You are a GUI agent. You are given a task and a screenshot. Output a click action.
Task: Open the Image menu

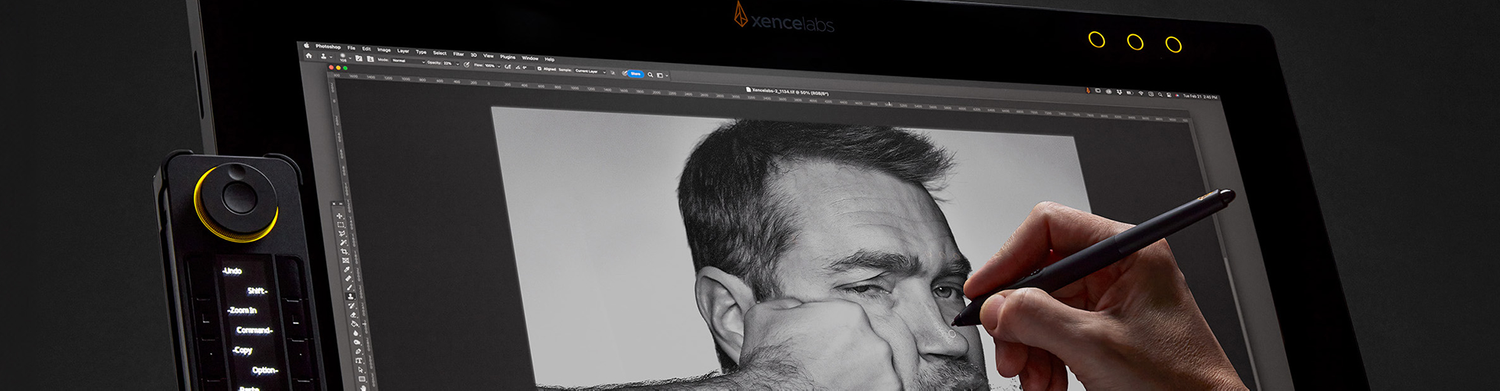[x=384, y=50]
